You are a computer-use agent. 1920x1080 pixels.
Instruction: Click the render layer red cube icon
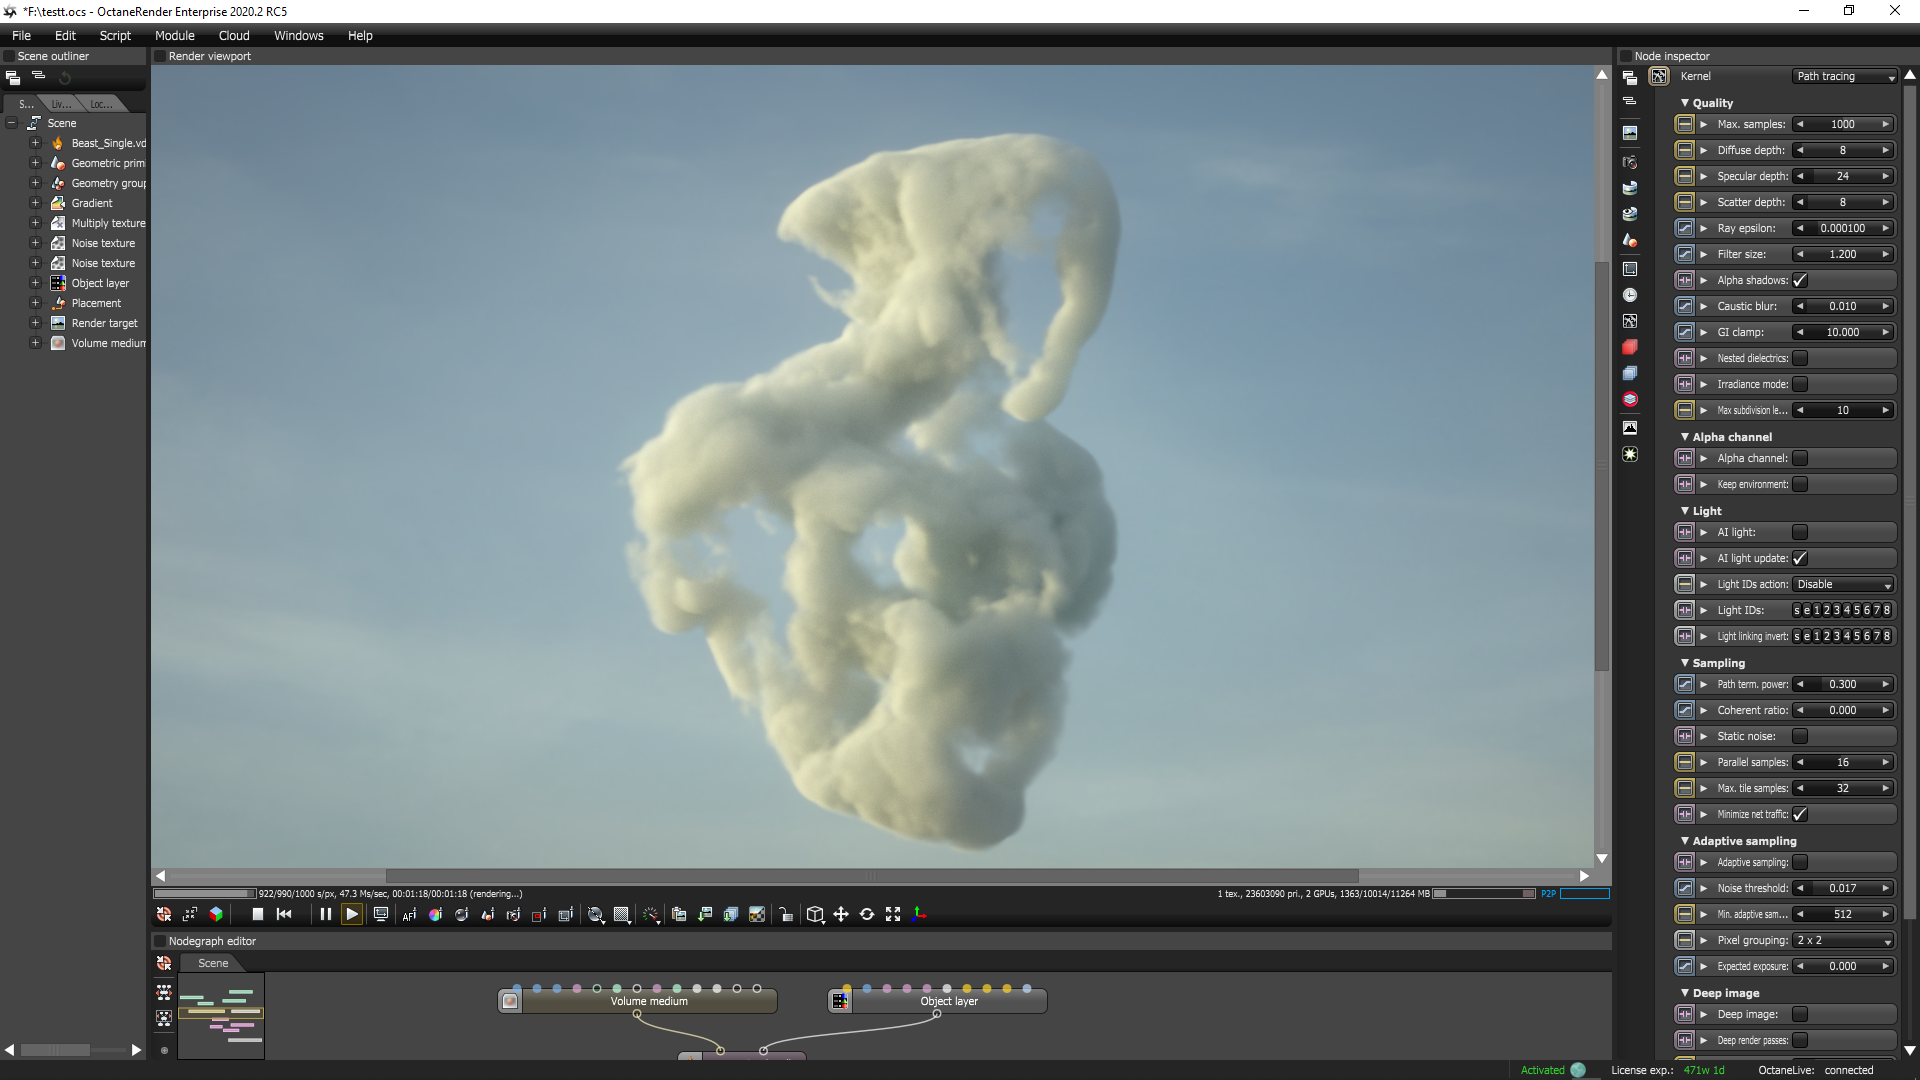(1630, 347)
